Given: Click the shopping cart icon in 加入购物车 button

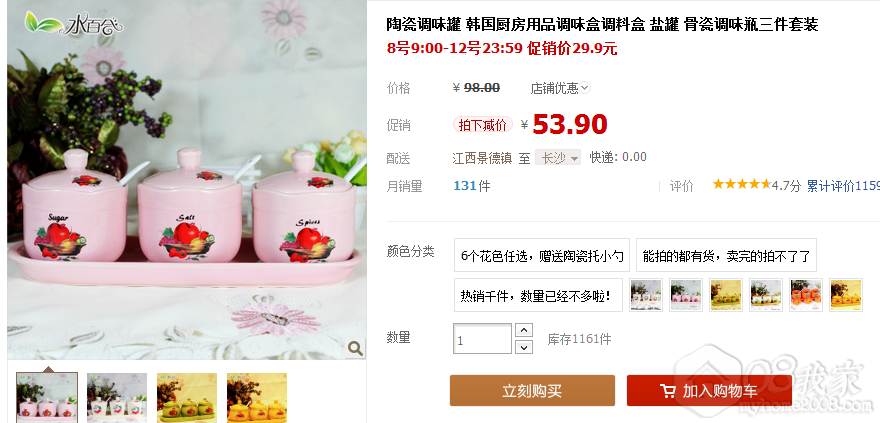Looking at the screenshot, I should coord(667,391).
